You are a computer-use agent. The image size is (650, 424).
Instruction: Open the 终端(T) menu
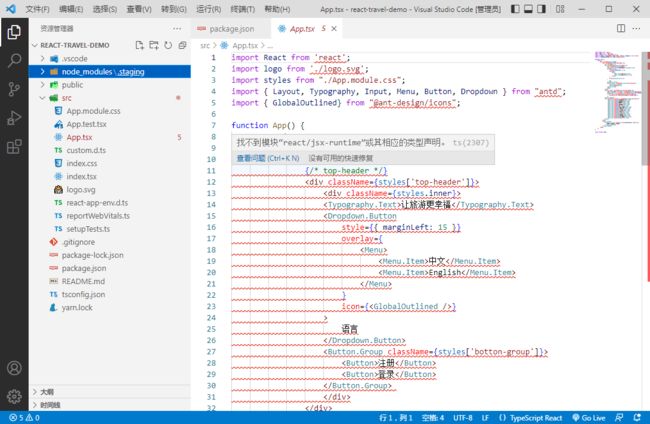tap(243, 9)
